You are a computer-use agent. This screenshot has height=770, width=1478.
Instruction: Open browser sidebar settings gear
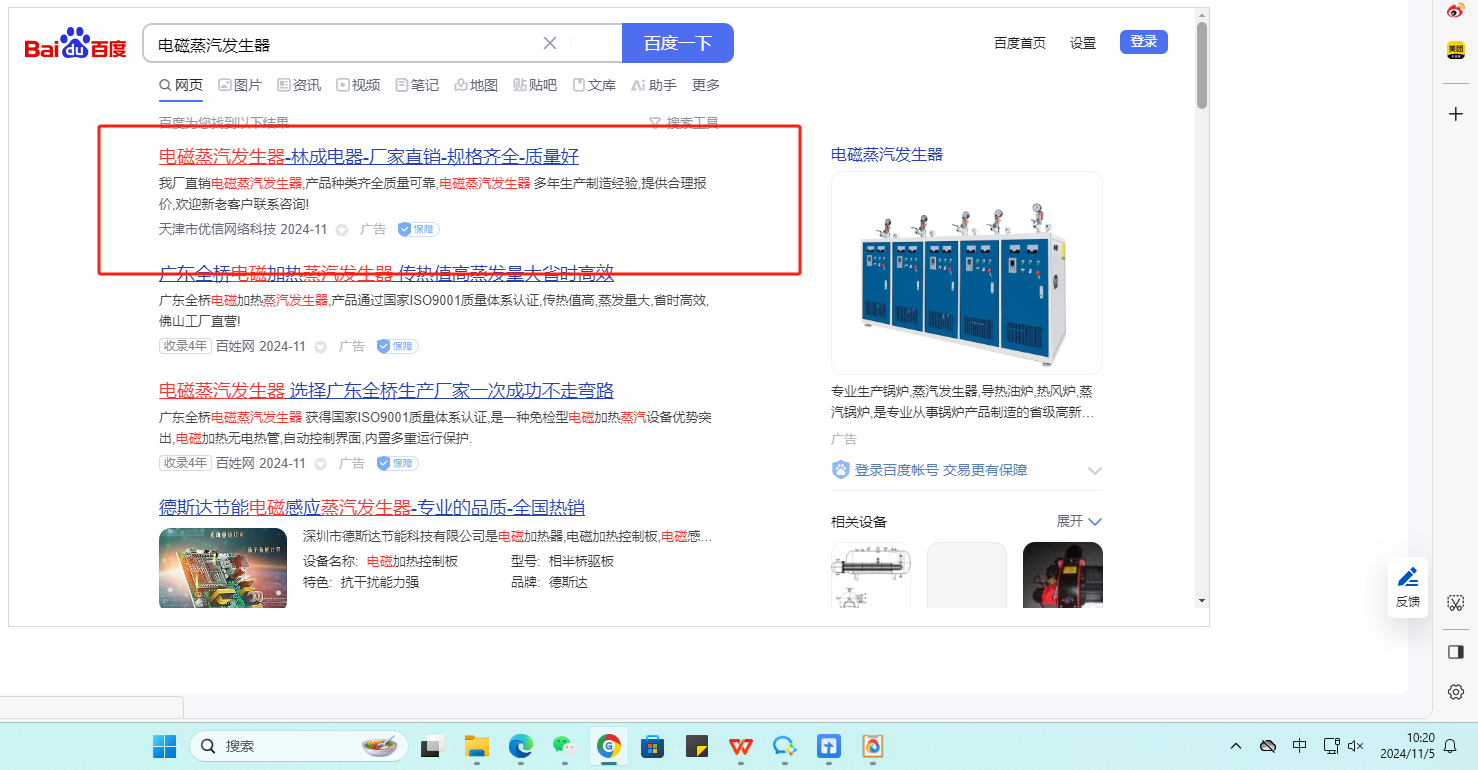click(x=1456, y=692)
